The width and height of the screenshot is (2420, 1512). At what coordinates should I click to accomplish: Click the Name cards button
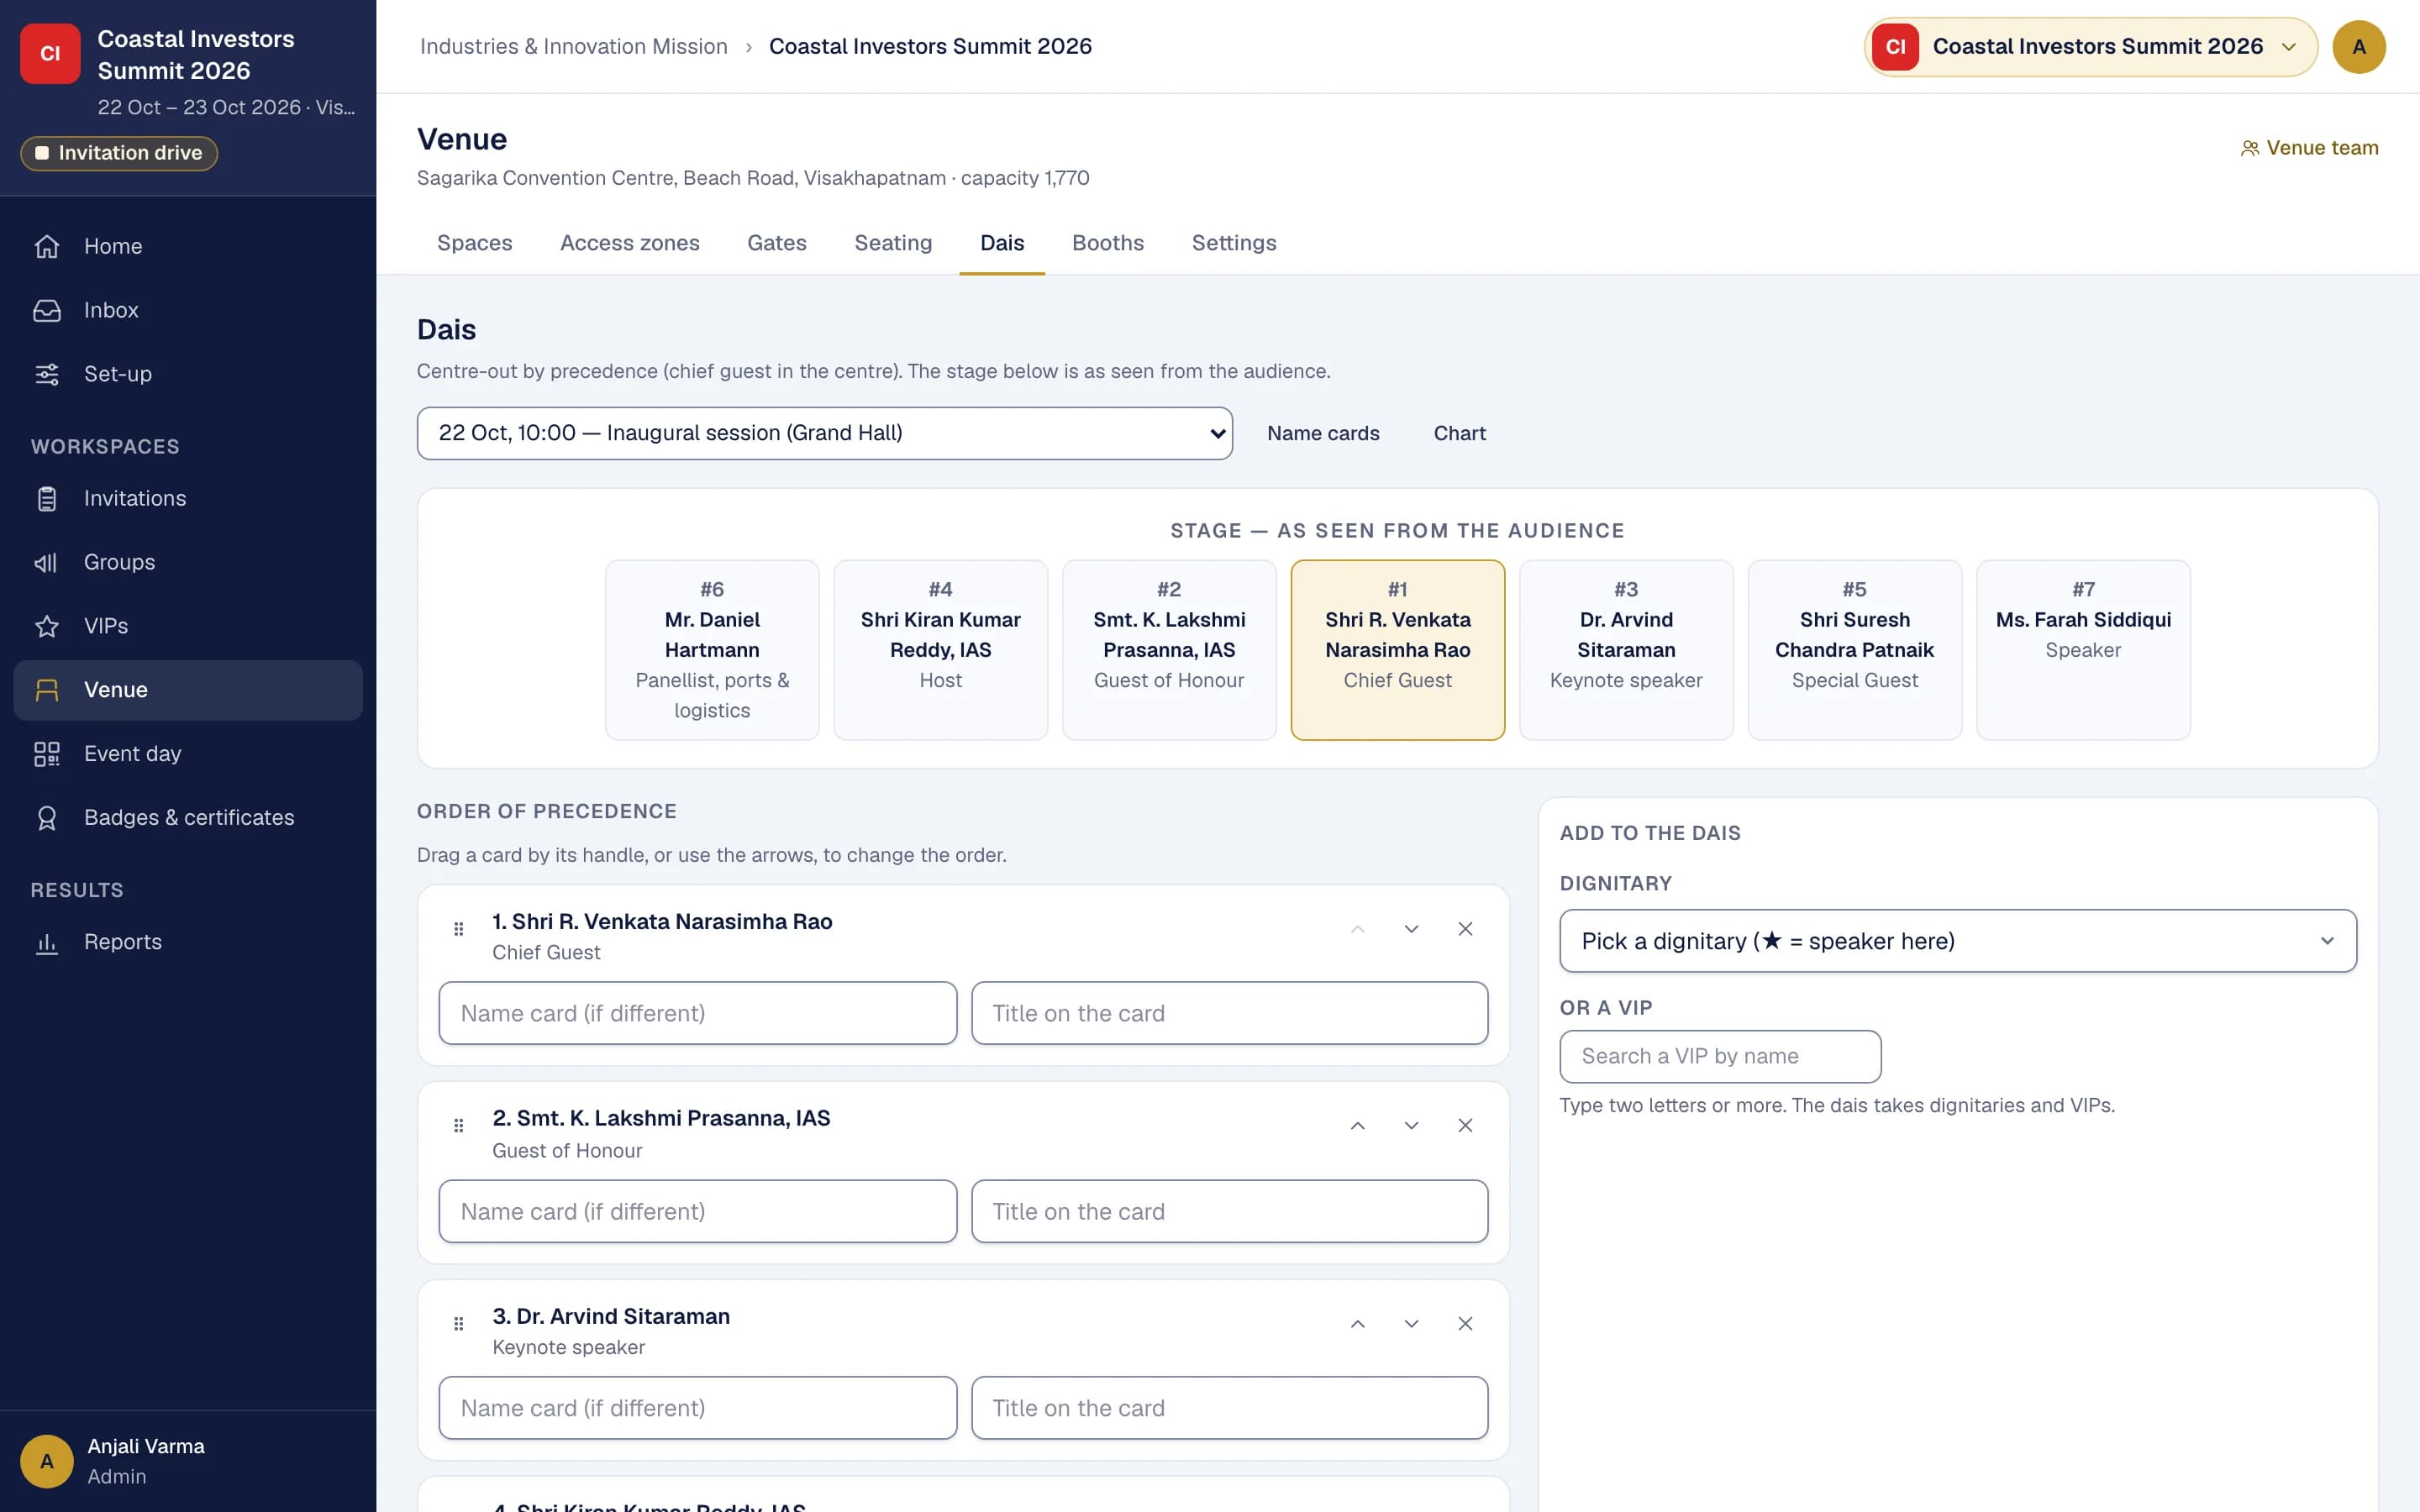[x=1322, y=433]
